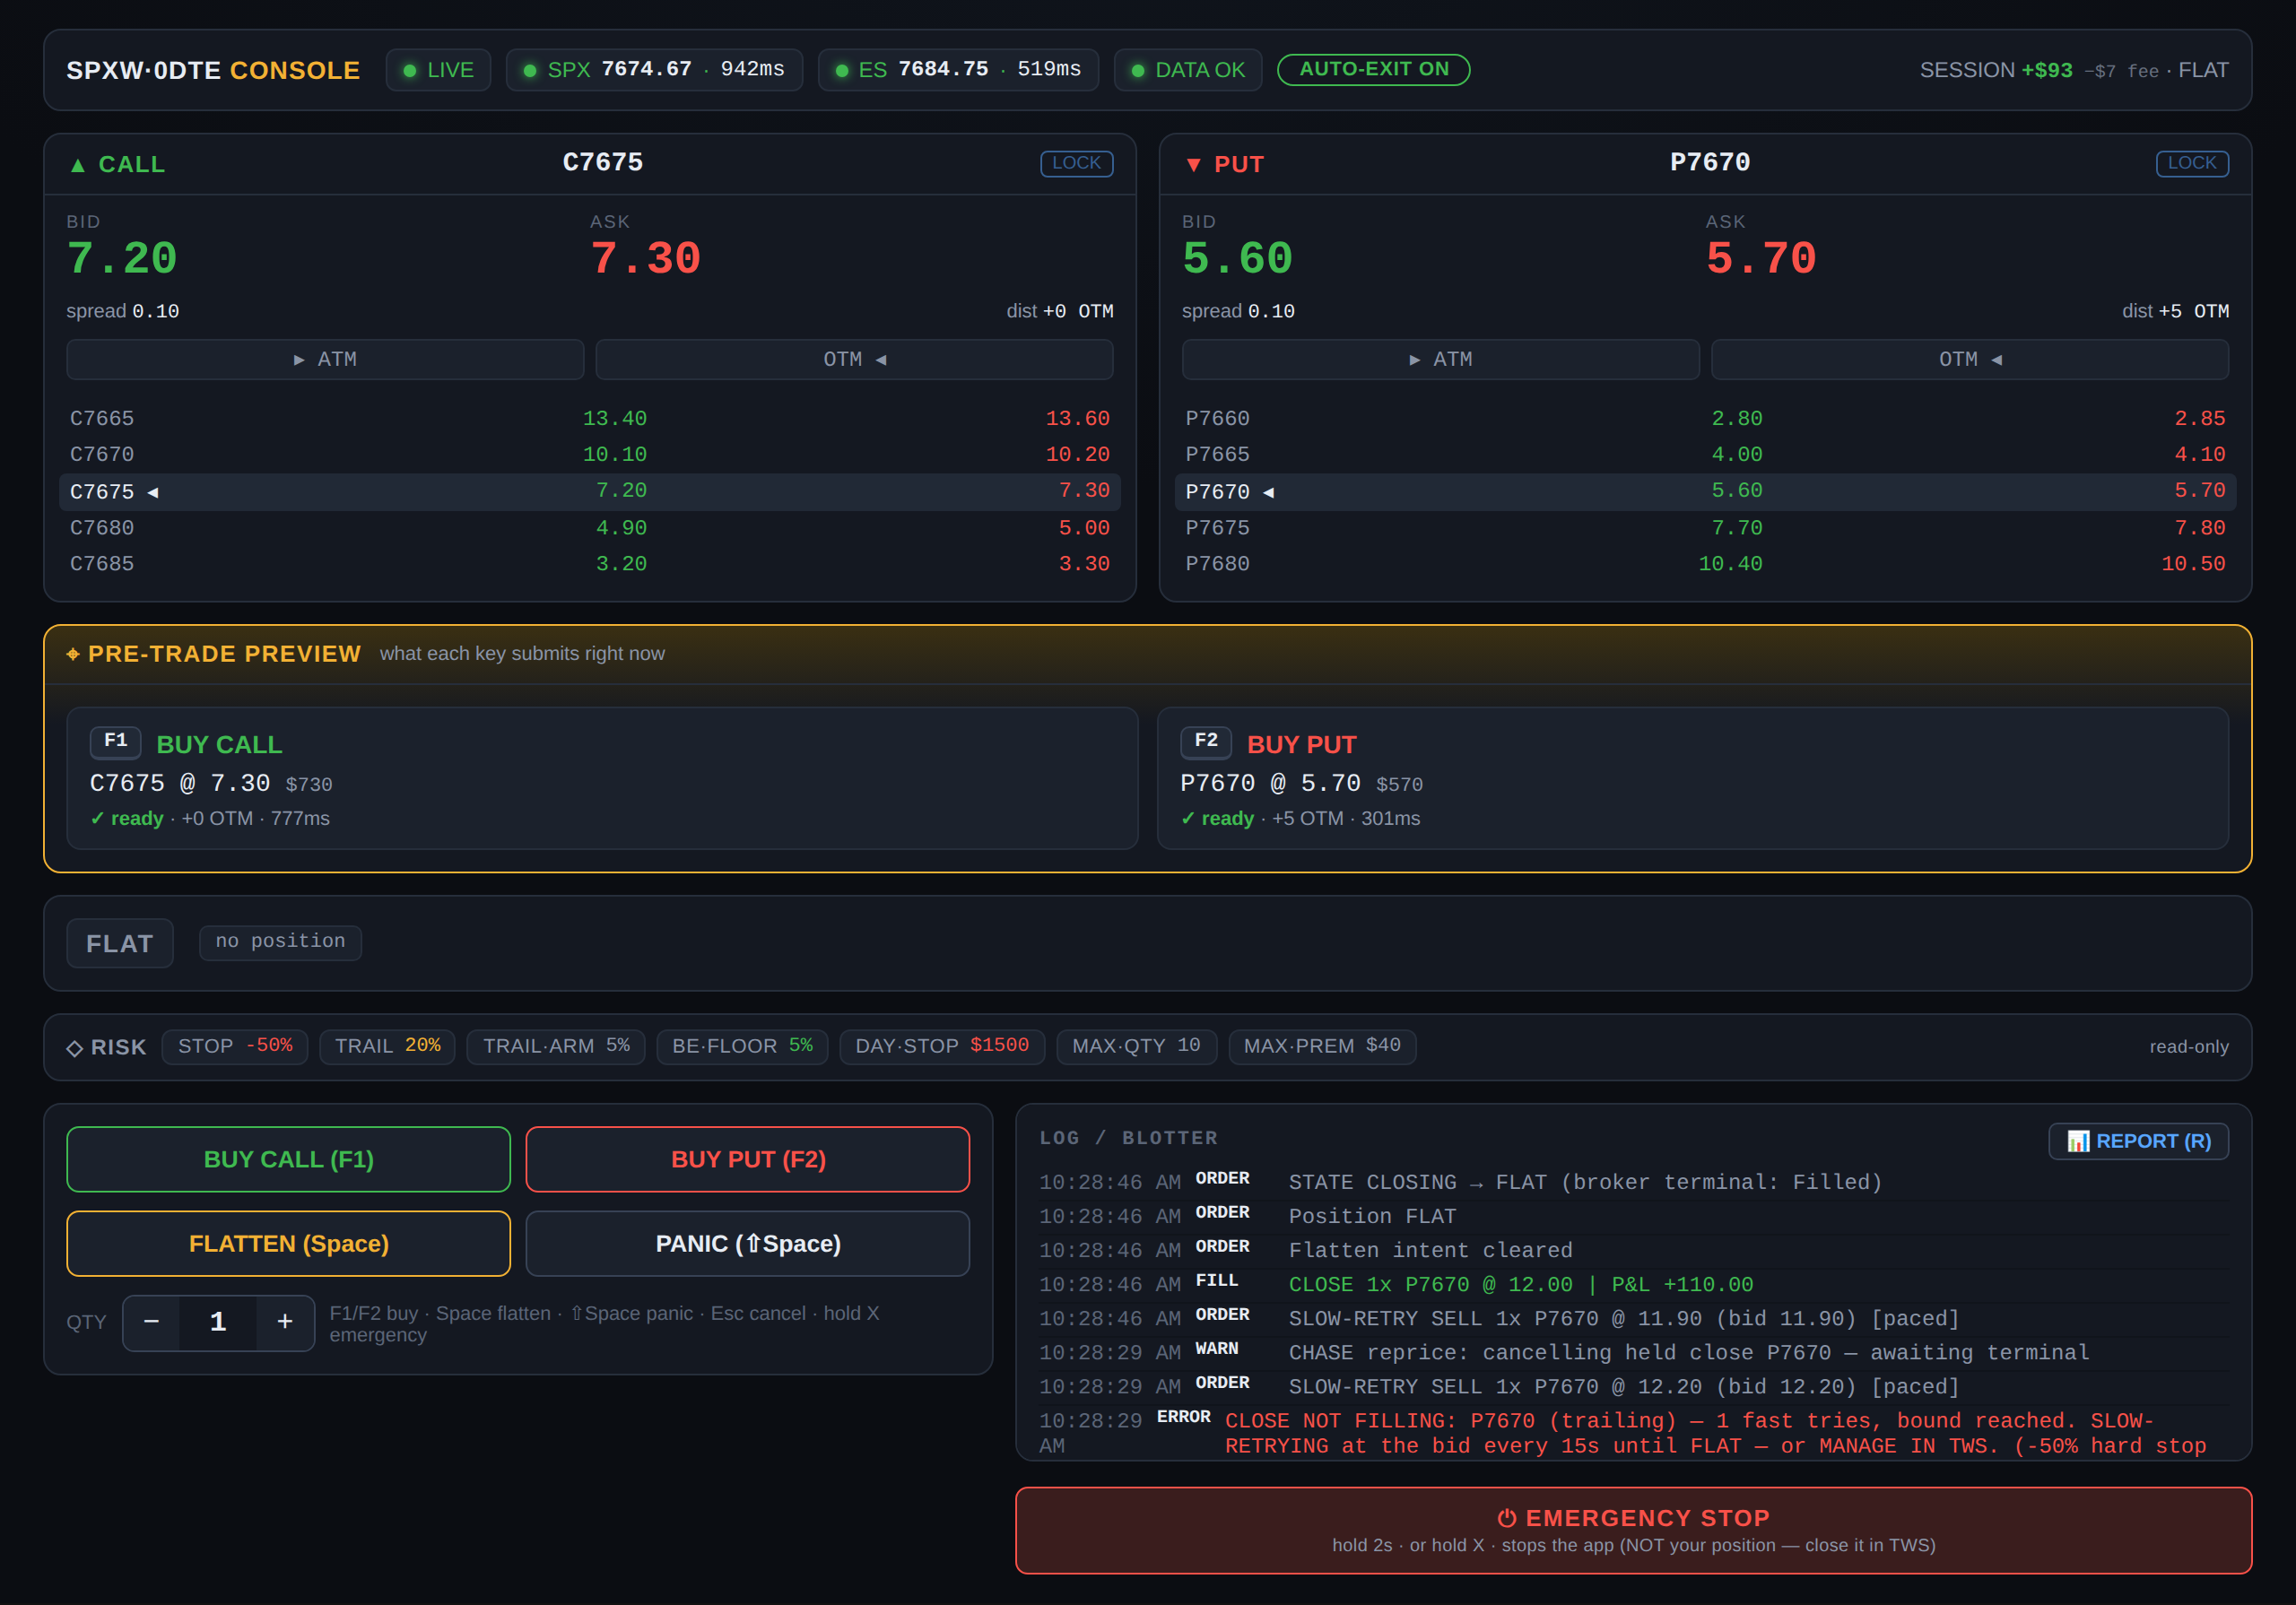Click the FLATTEN (Space) button
The image size is (2296, 1605).
(288, 1243)
